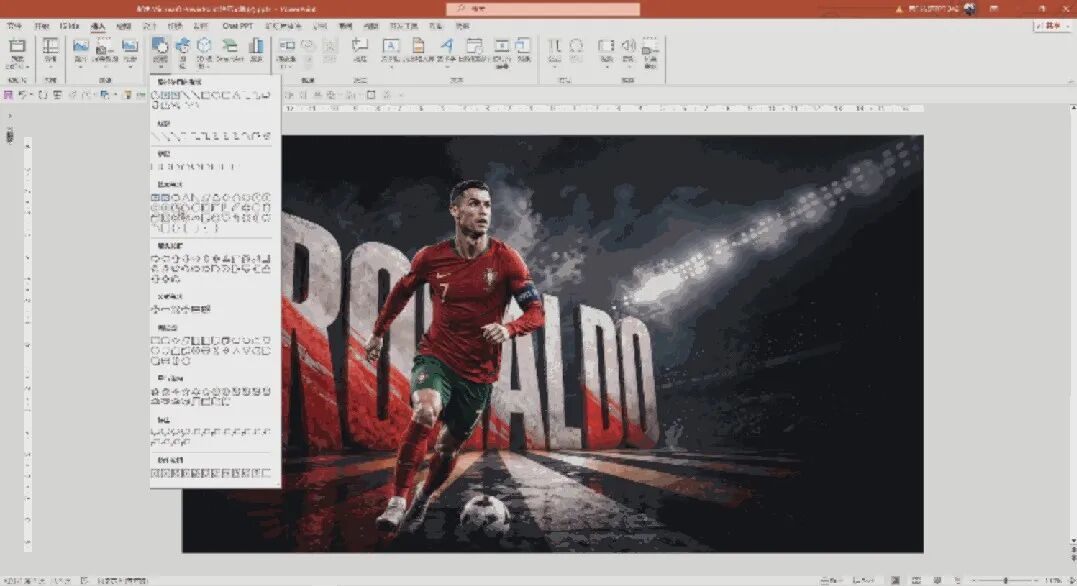The height and width of the screenshot is (586, 1077).
Task: Click the Date and Time icon
Action: pos(473,45)
